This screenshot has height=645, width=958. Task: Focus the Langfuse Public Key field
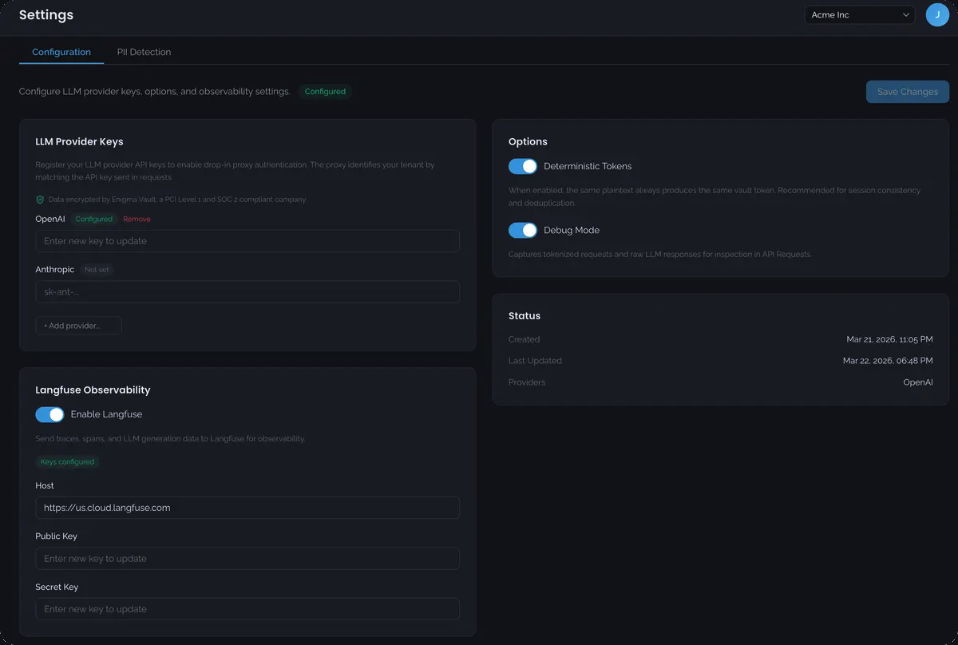point(247,558)
